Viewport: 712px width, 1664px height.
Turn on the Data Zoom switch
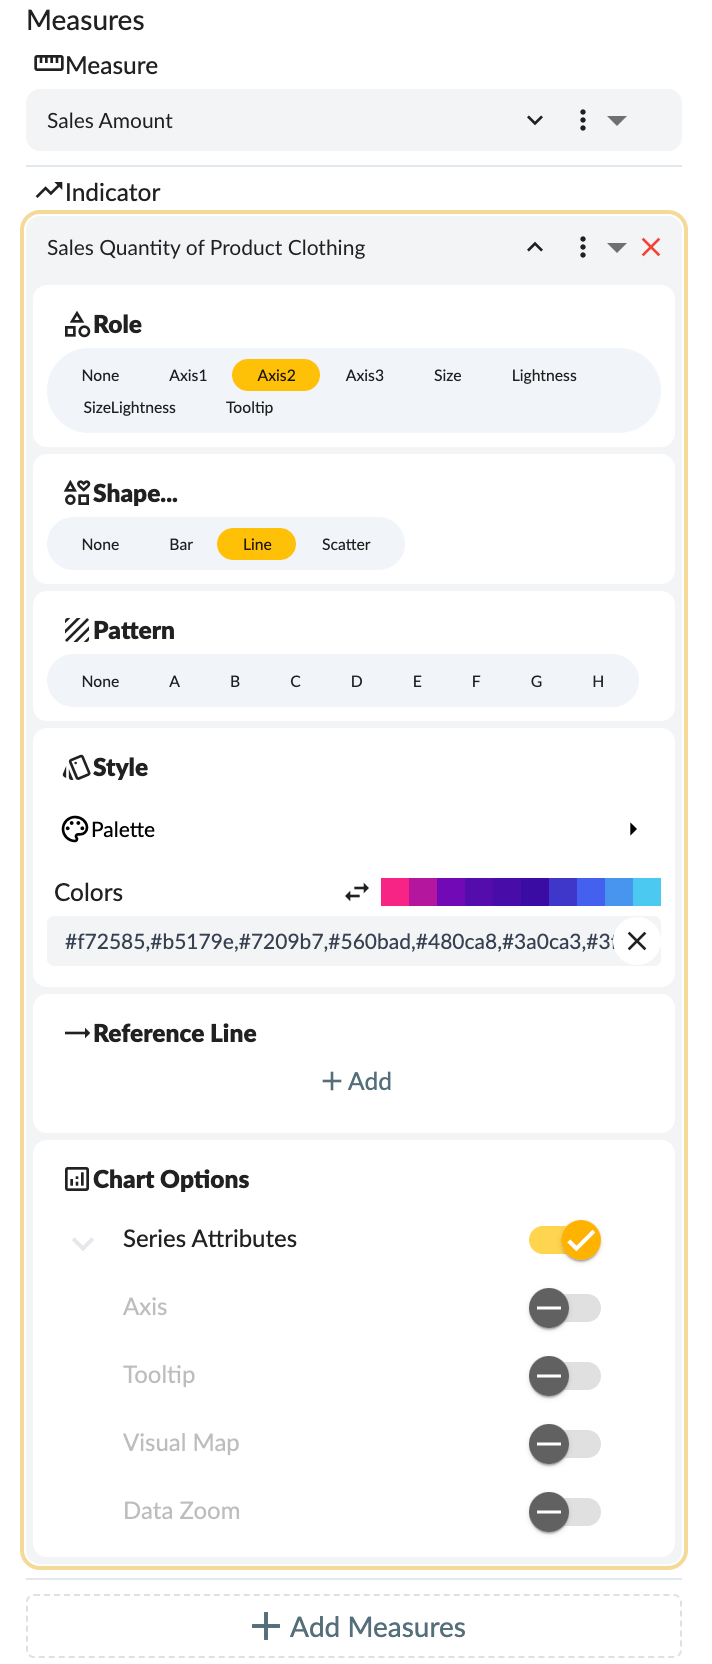[x=565, y=1512]
